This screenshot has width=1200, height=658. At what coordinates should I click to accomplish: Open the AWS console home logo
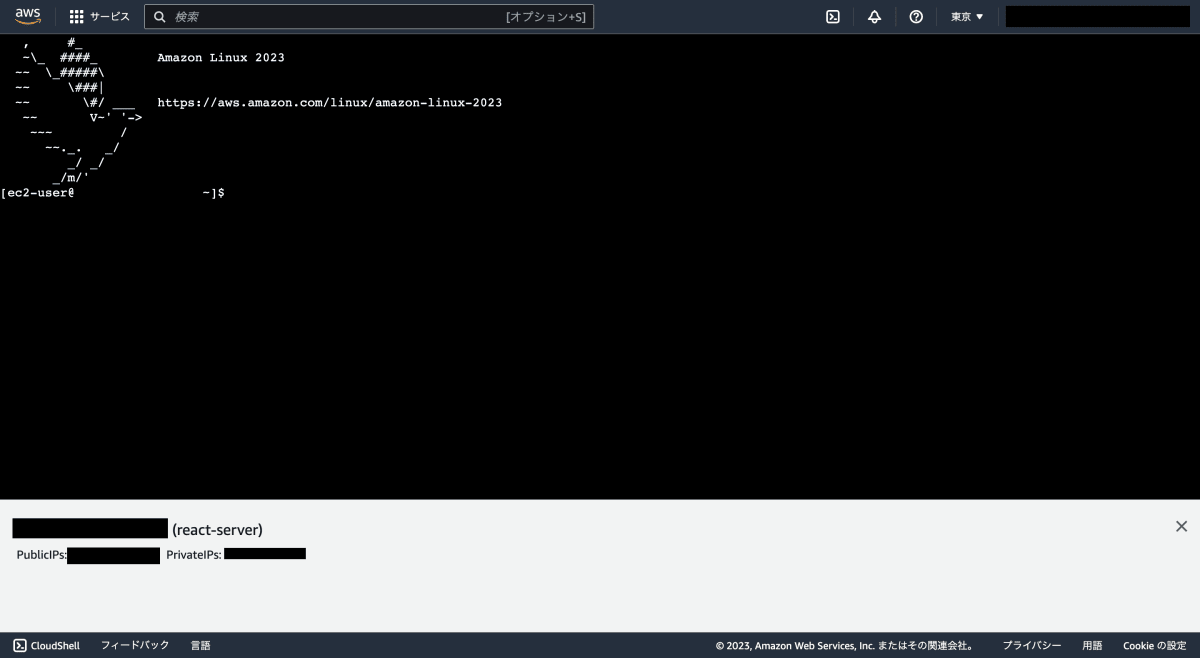(28, 16)
